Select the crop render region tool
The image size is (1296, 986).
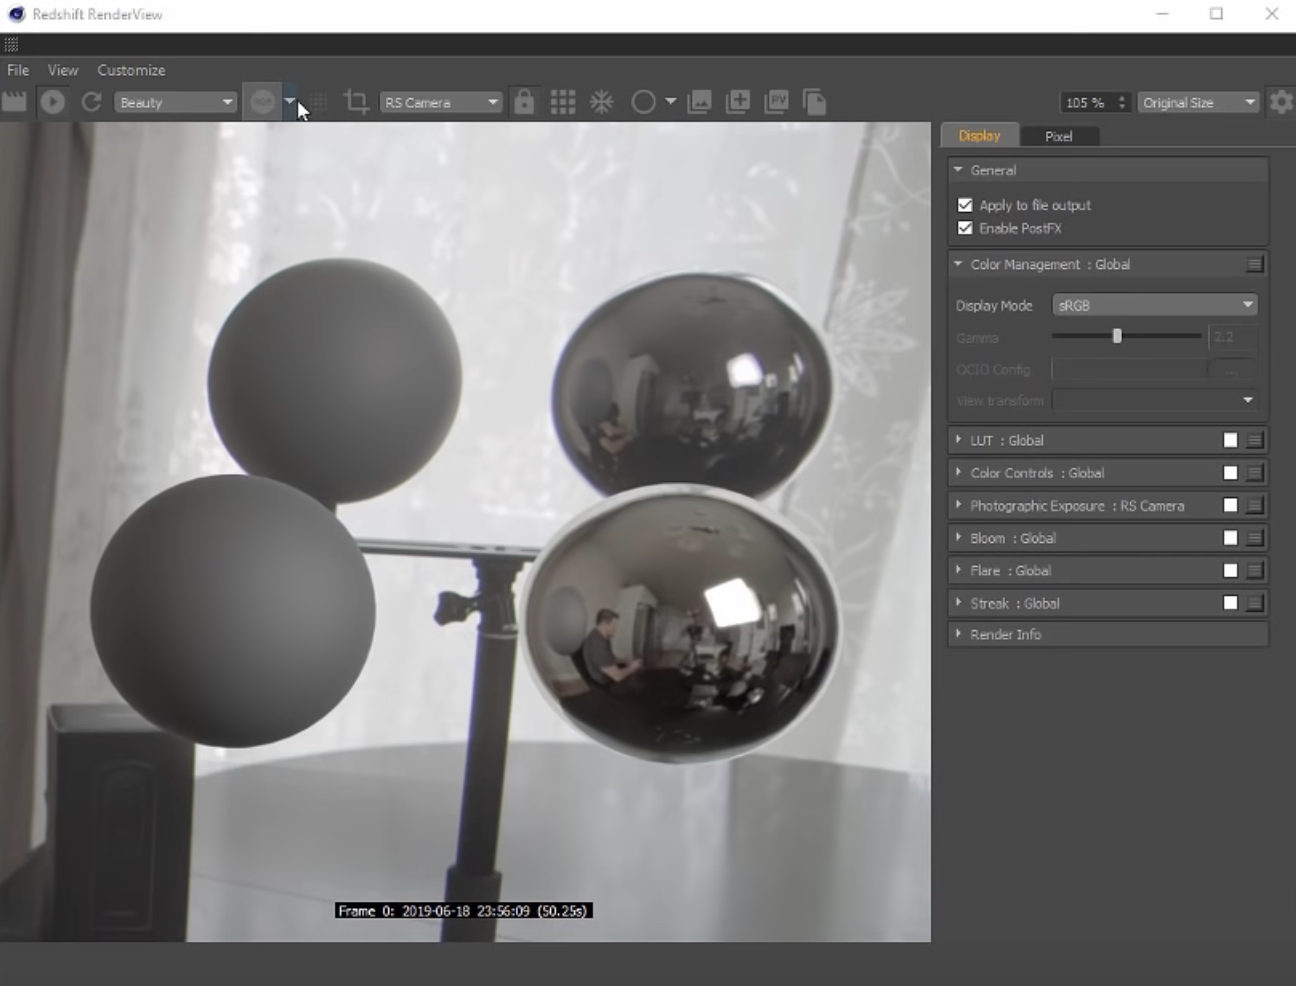pyautogui.click(x=356, y=102)
